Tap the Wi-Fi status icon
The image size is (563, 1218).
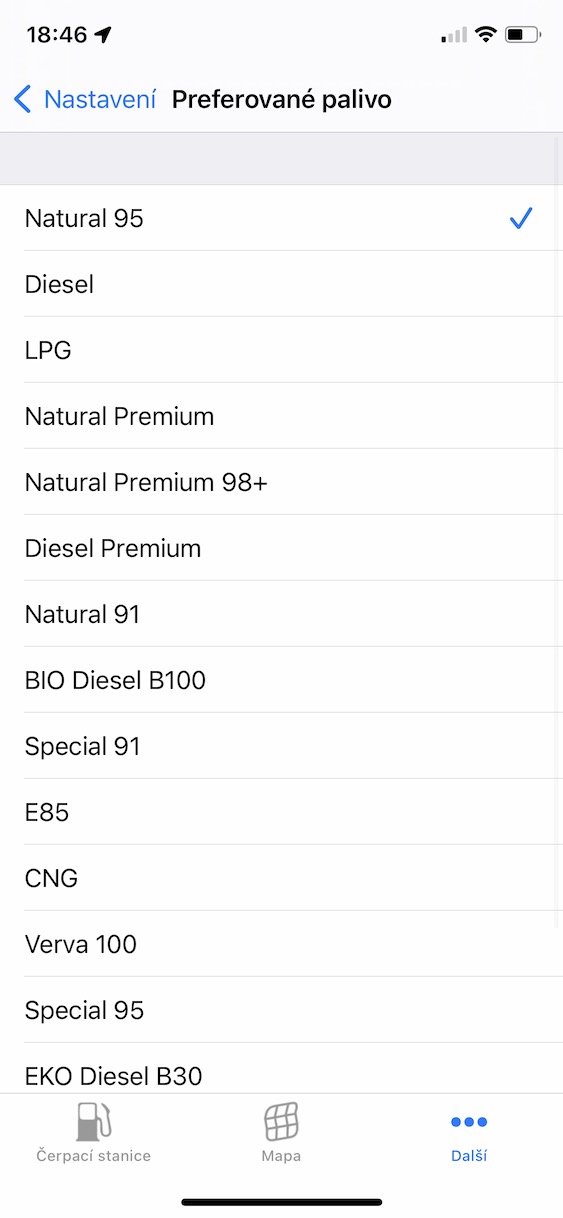coord(486,35)
